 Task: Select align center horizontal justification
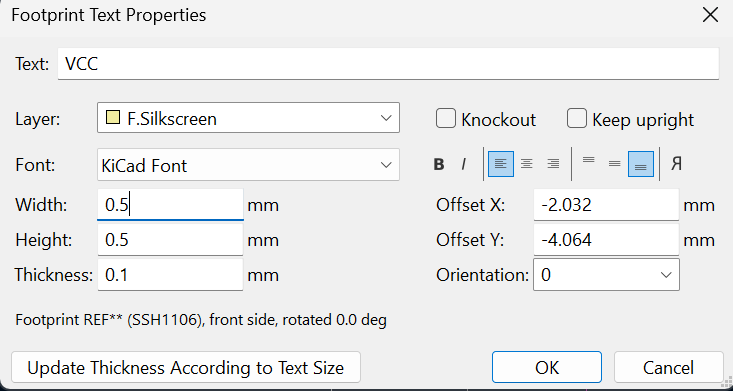pyautogui.click(x=527, y=164)
